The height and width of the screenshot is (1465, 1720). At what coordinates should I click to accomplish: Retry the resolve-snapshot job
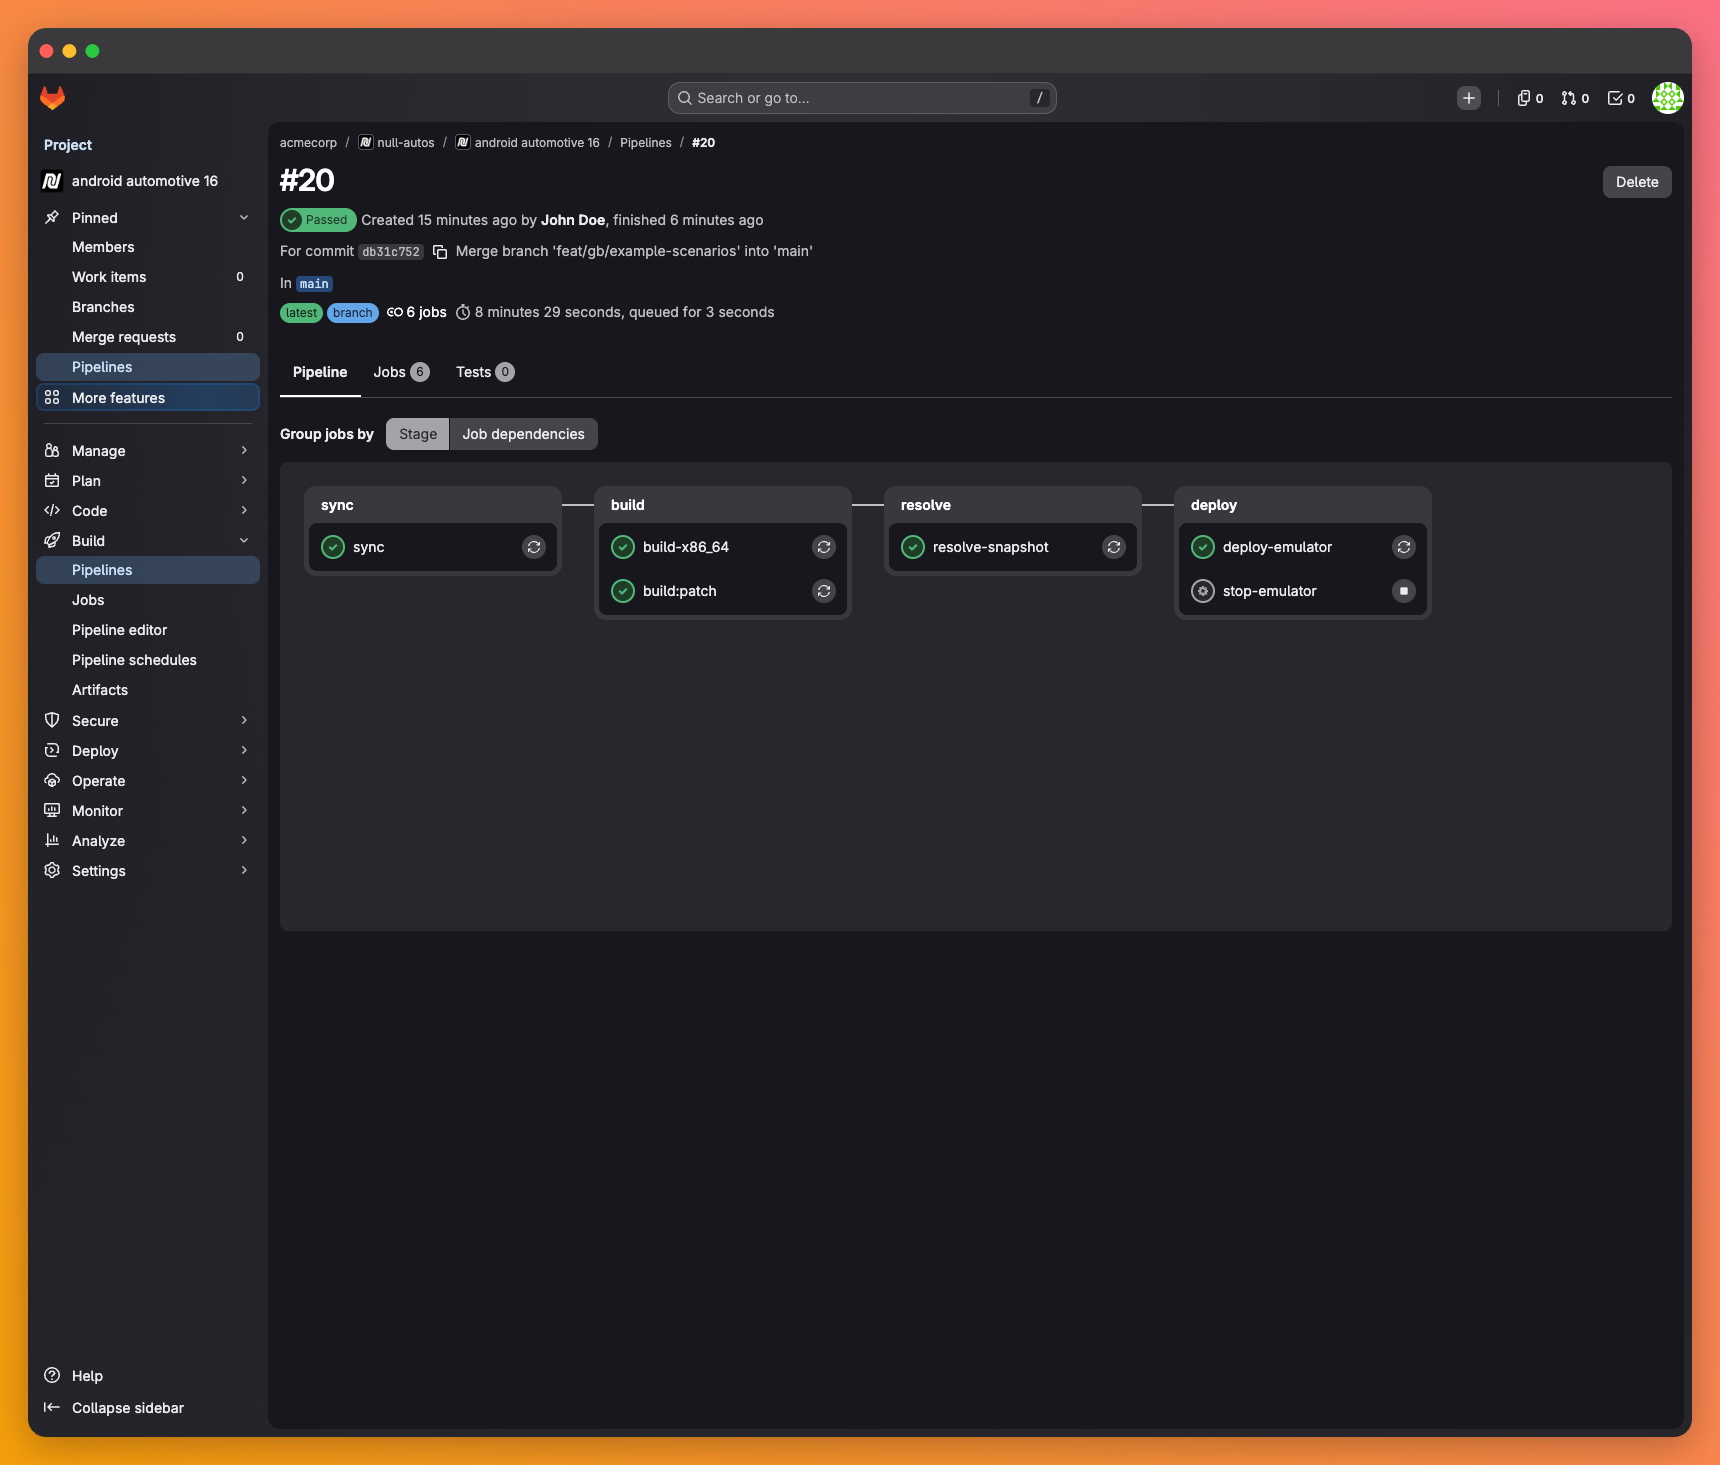pos(1114,547)
